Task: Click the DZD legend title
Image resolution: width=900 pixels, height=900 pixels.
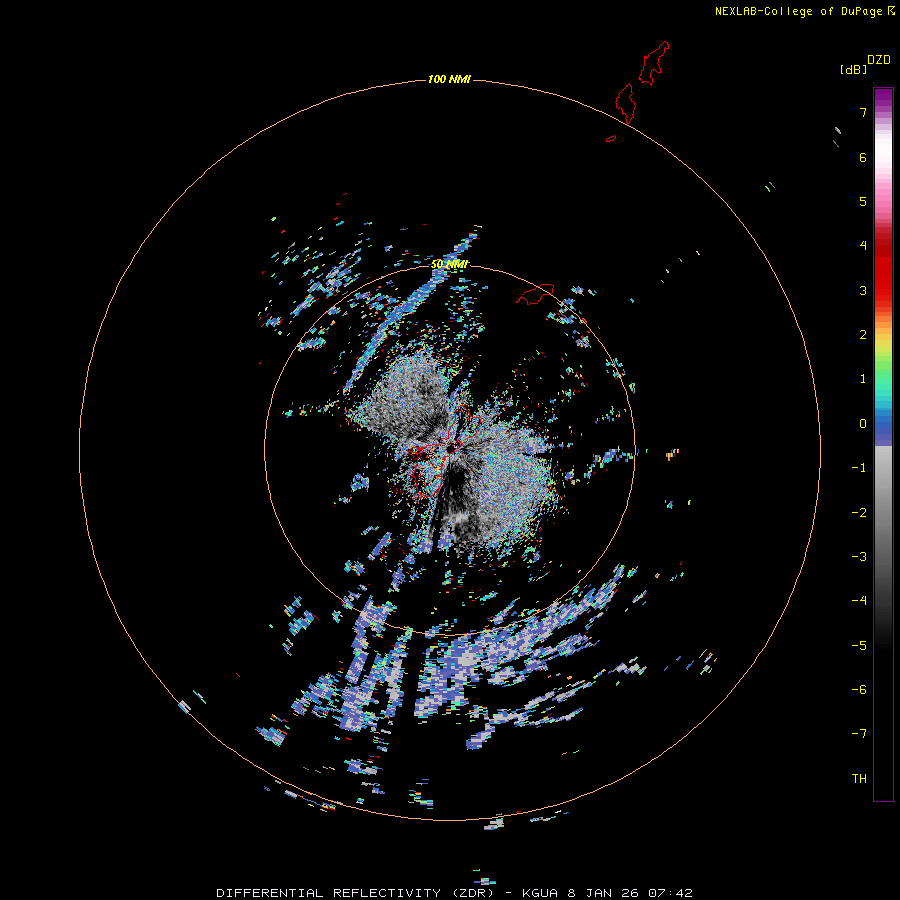Action: [879, 60]
